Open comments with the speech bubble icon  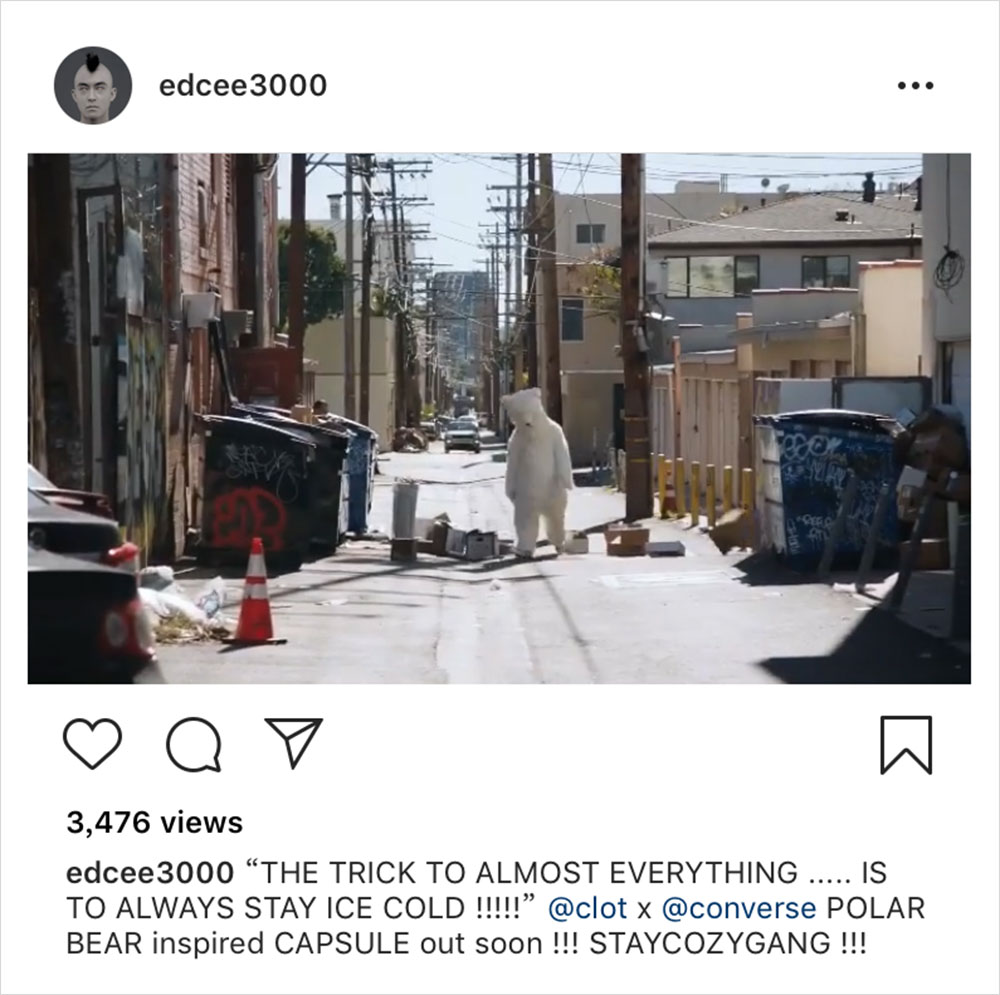click(194, 744)
